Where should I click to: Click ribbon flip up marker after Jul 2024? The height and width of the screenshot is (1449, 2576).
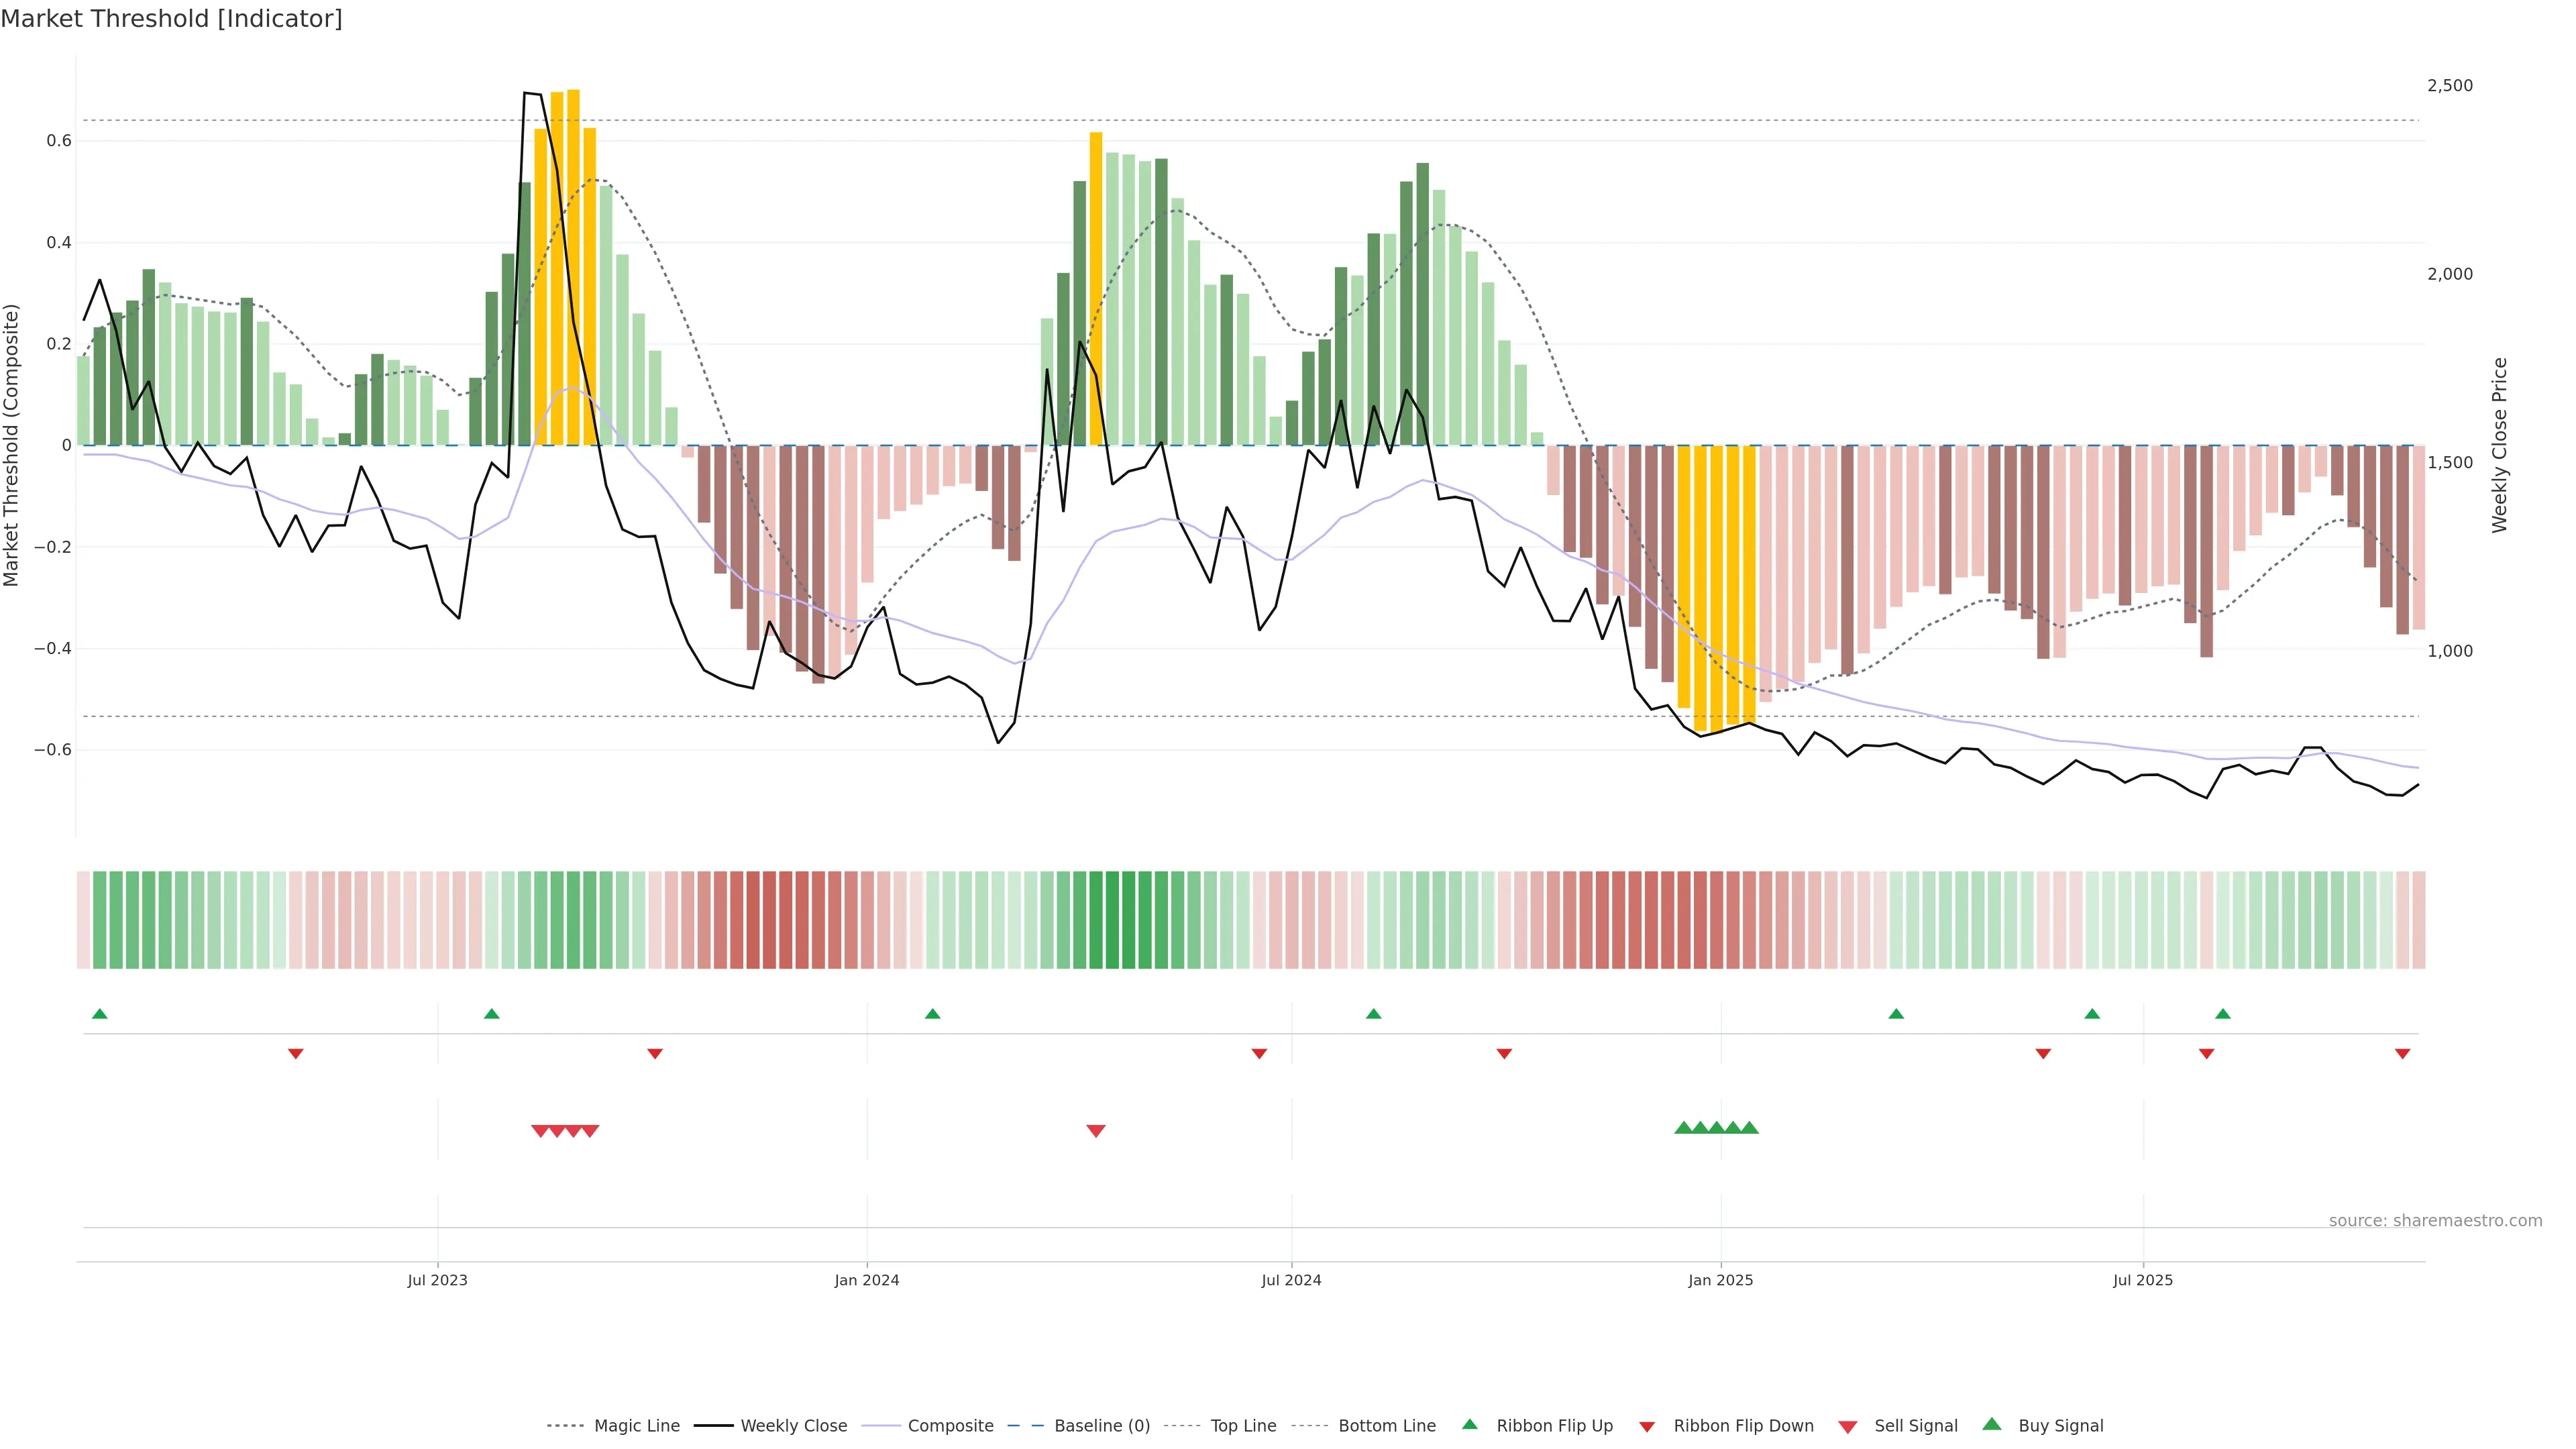[x=1374, y=1014]
